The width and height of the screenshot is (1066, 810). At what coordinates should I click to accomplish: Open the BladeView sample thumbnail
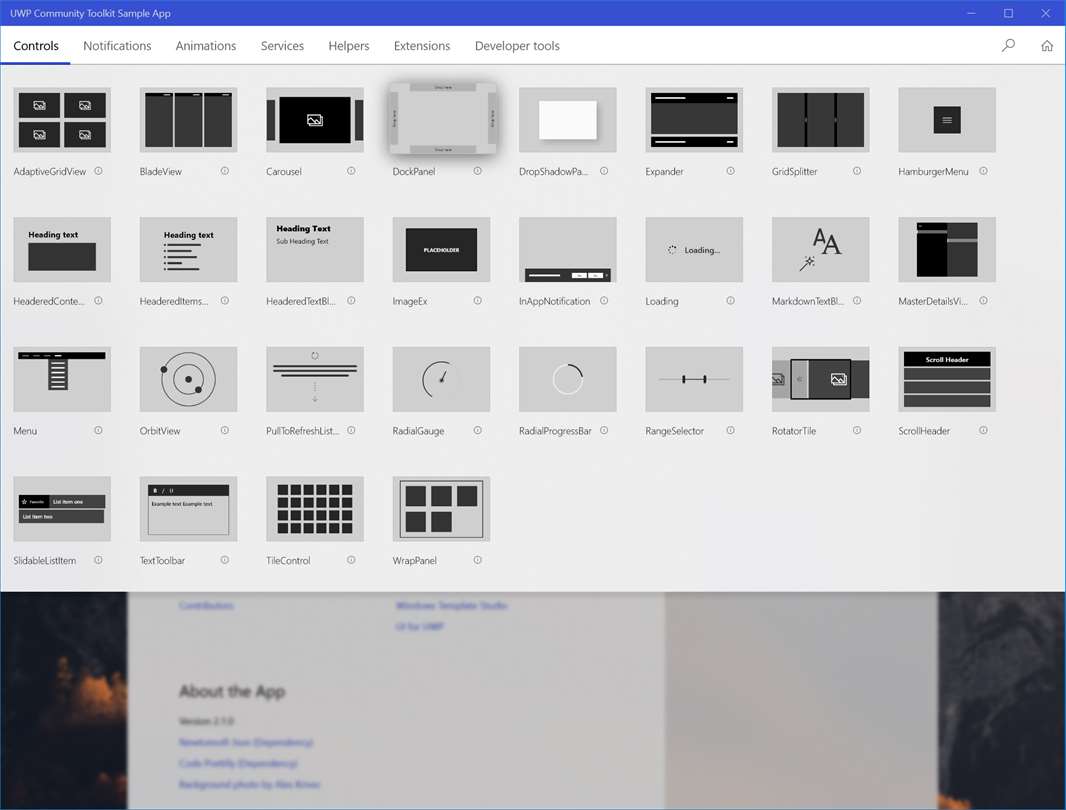188,120
